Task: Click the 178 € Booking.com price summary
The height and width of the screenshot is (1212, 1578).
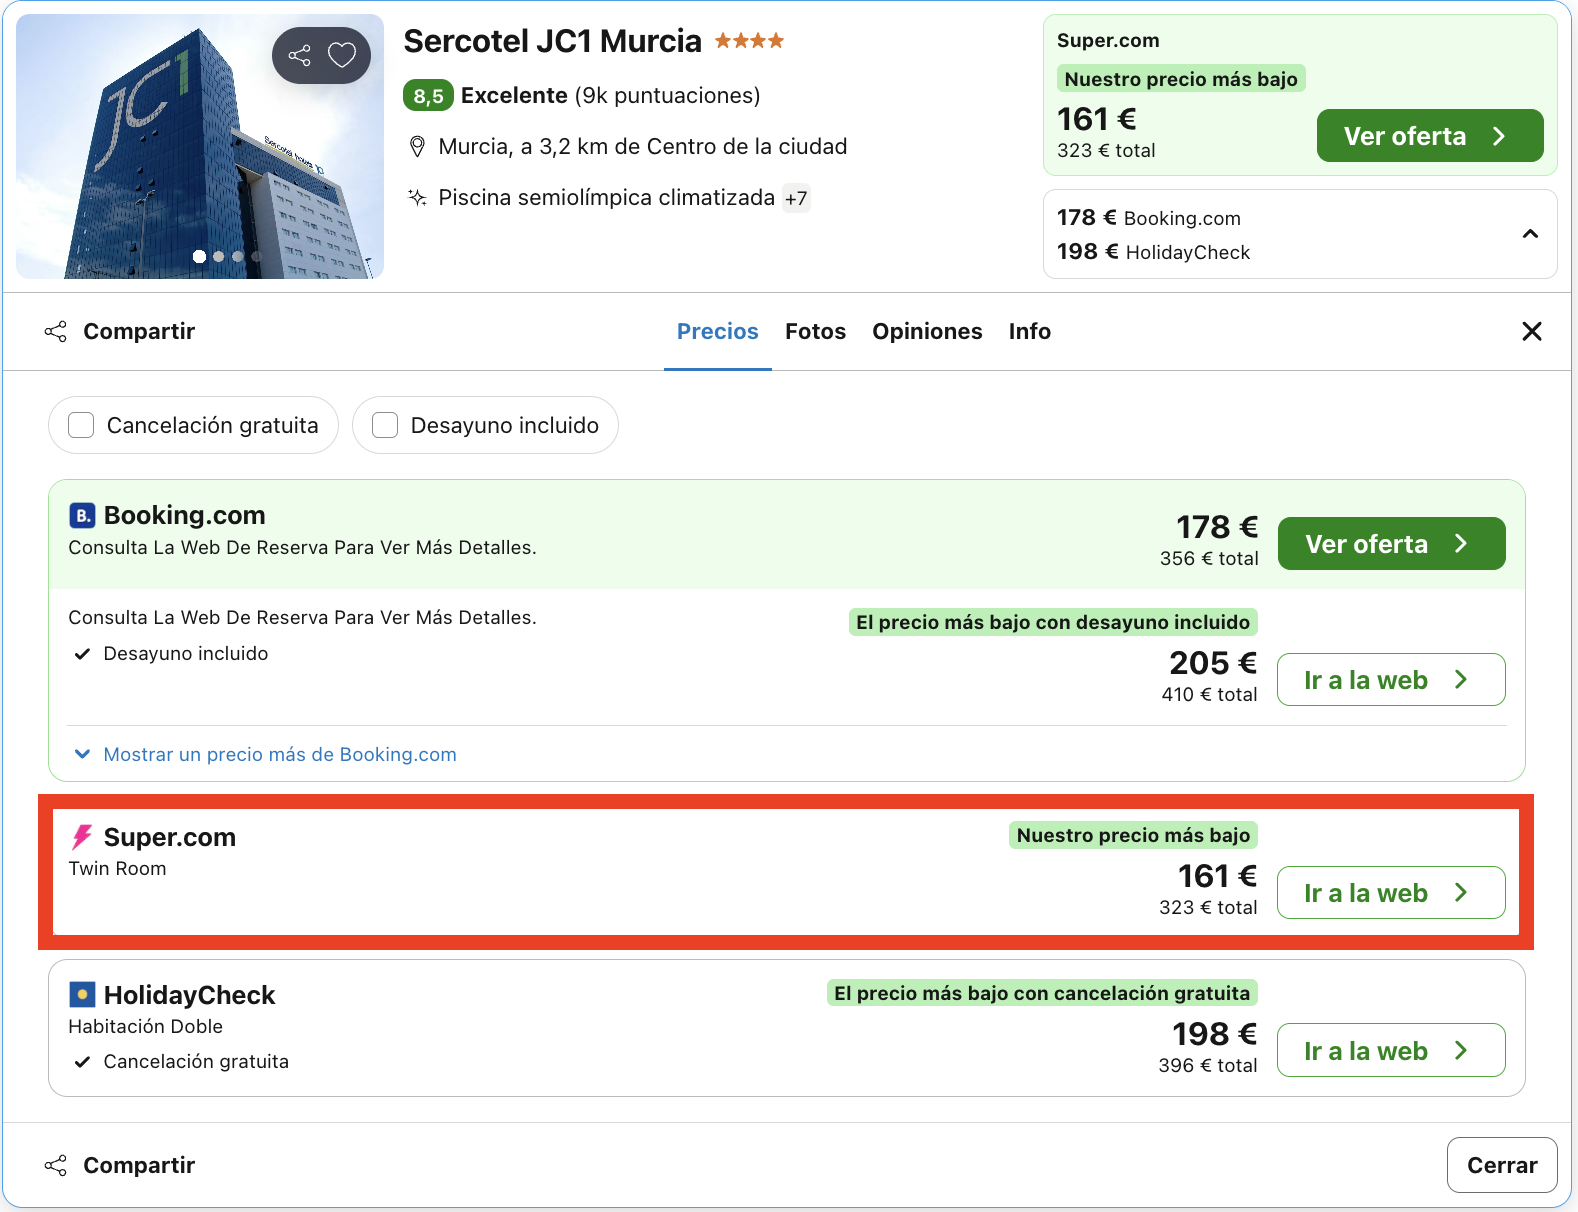Action: (1148, 218)
